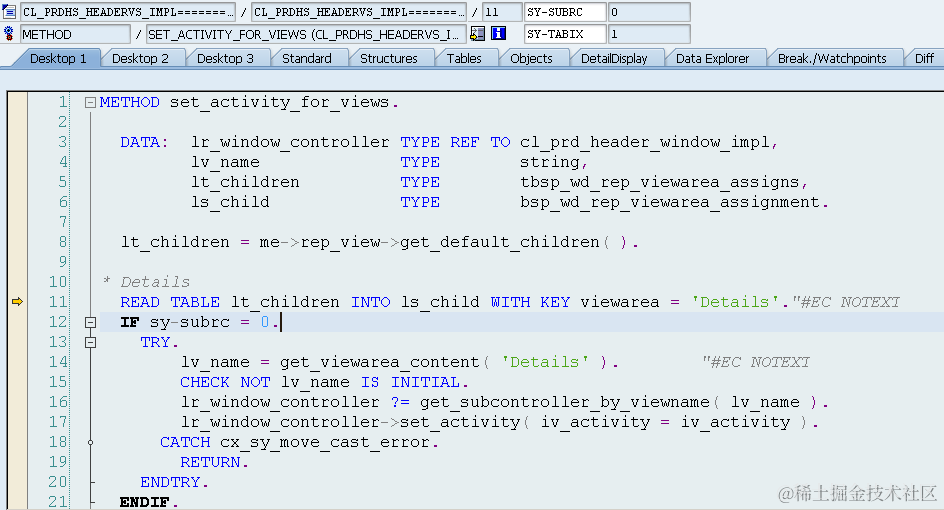This screenshot has width=944, height=510.
Task: Open the Break./Watchpoints tab
Action: [832, 58]
